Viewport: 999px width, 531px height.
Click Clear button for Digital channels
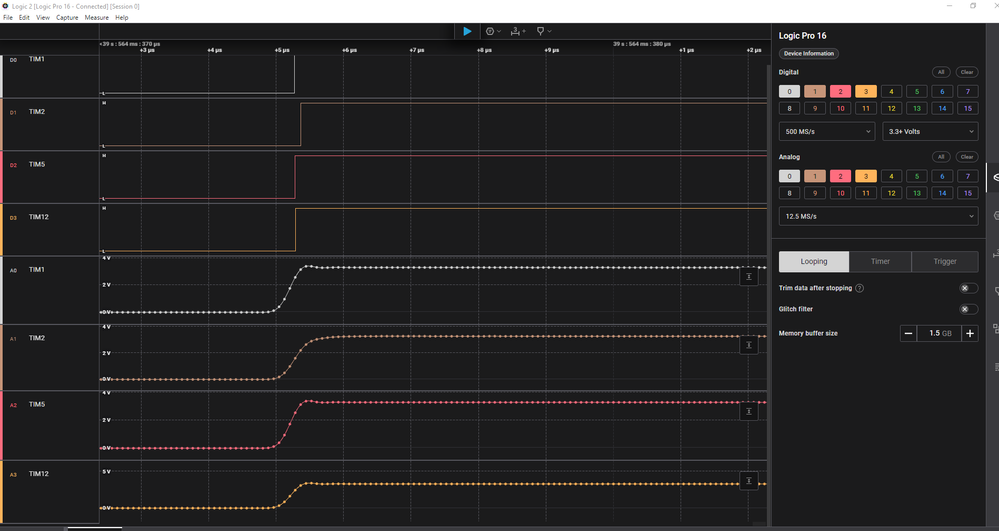pyautogui.click(x=967, y=72)
